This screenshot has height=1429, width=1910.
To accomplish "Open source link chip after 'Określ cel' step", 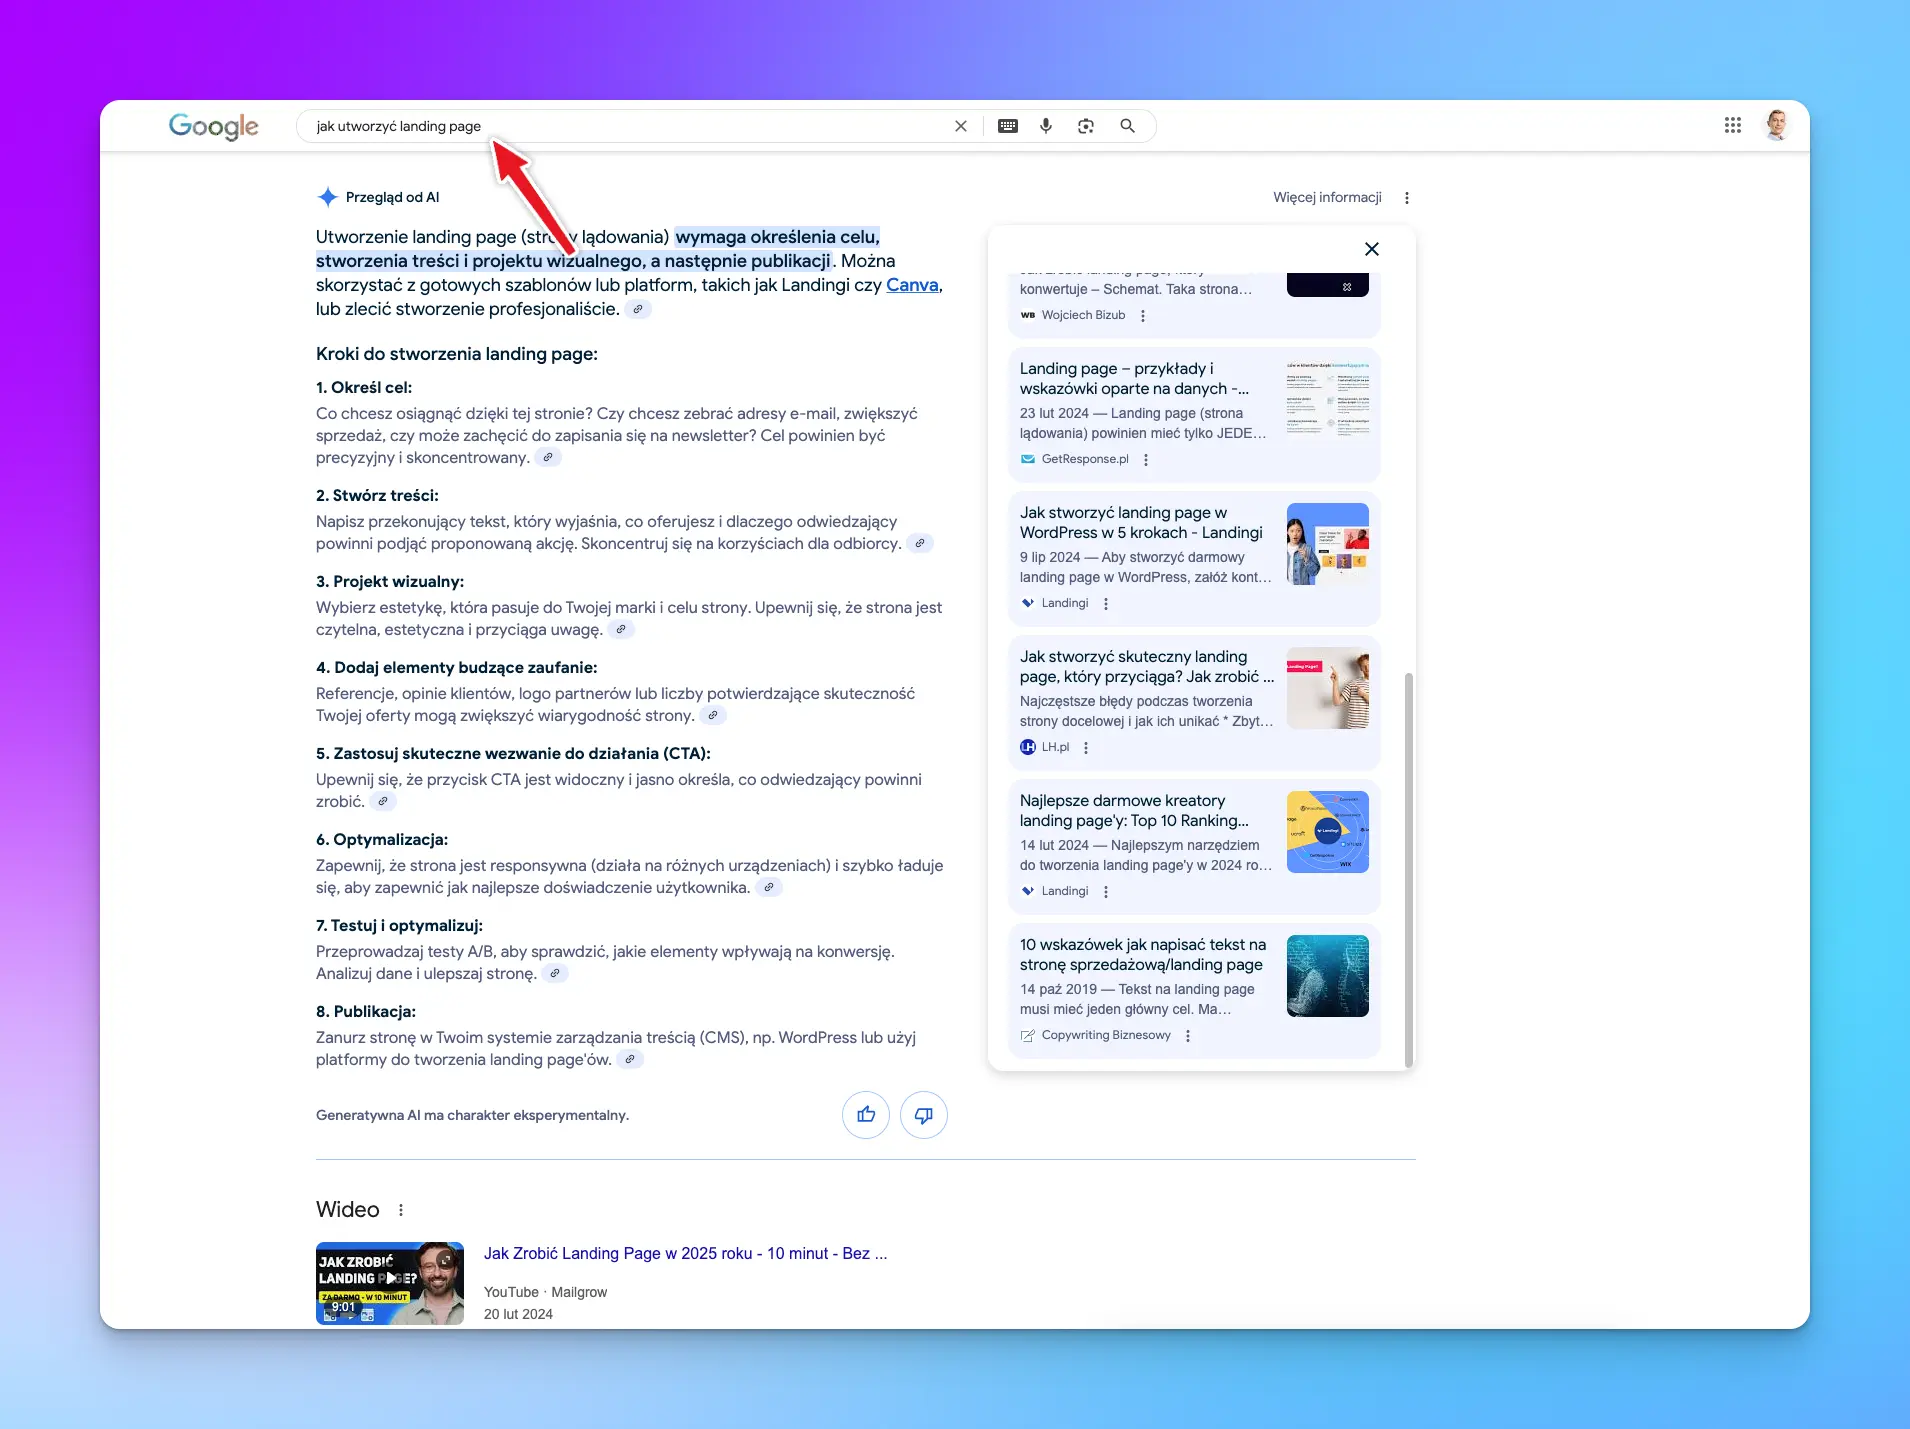I will [548, 458].
